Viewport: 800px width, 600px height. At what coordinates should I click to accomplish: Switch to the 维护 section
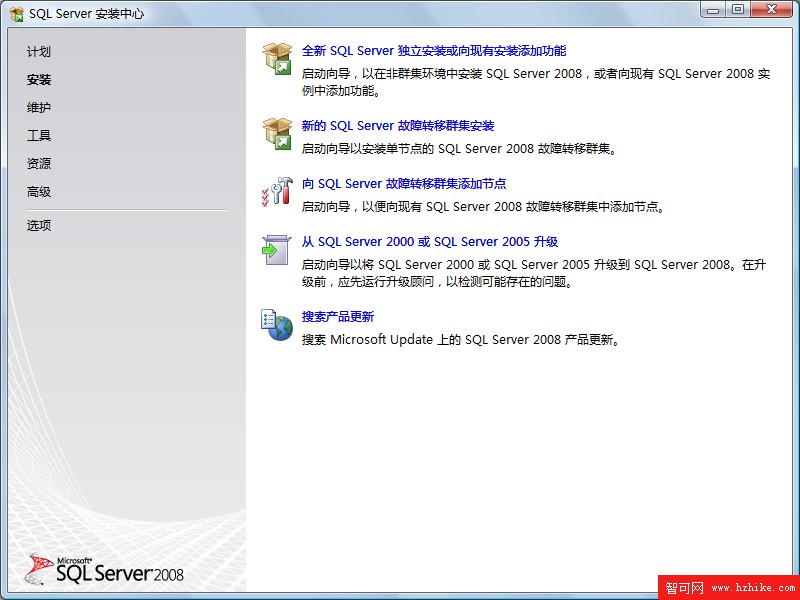pos(39,108)
